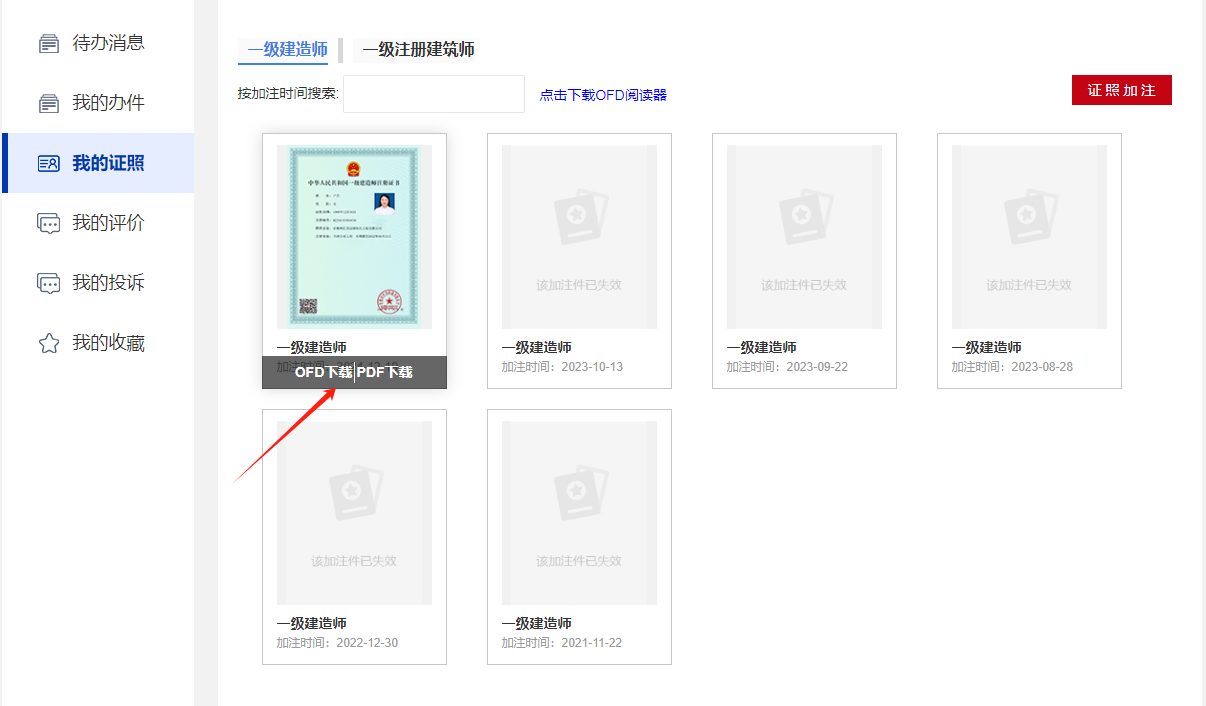
Task: Click the 我的证照 ID card icon
Action: click(48, 163)
